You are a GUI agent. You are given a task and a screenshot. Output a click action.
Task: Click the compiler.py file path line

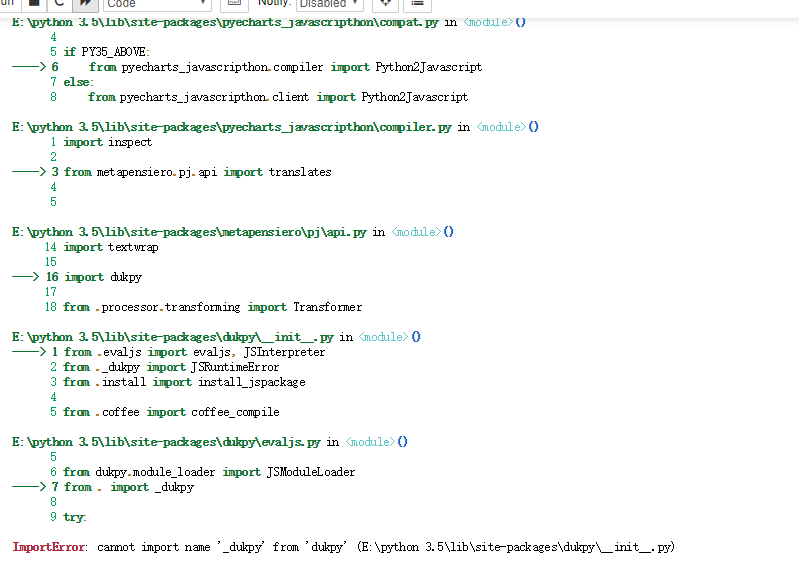275,127
